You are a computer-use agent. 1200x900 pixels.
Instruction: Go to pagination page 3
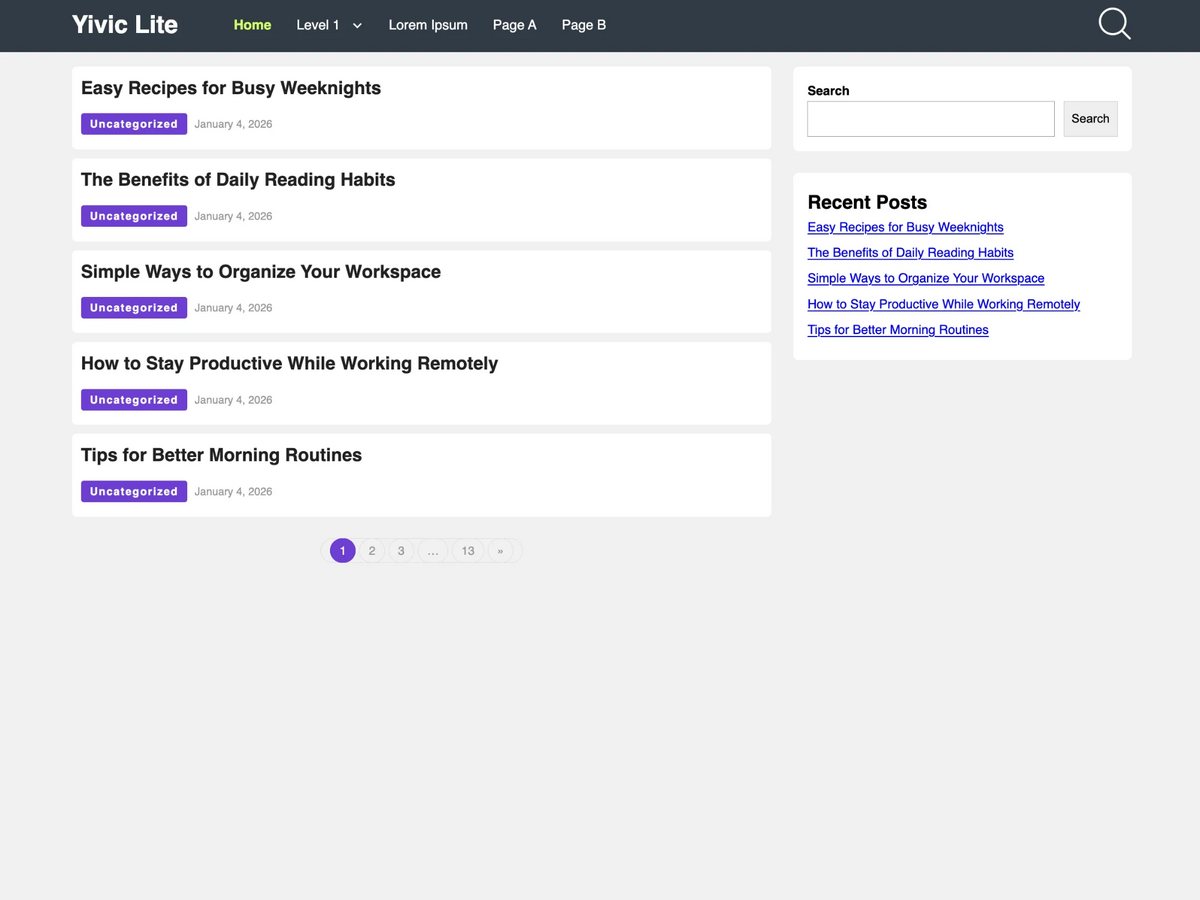[x=401, y=551]
